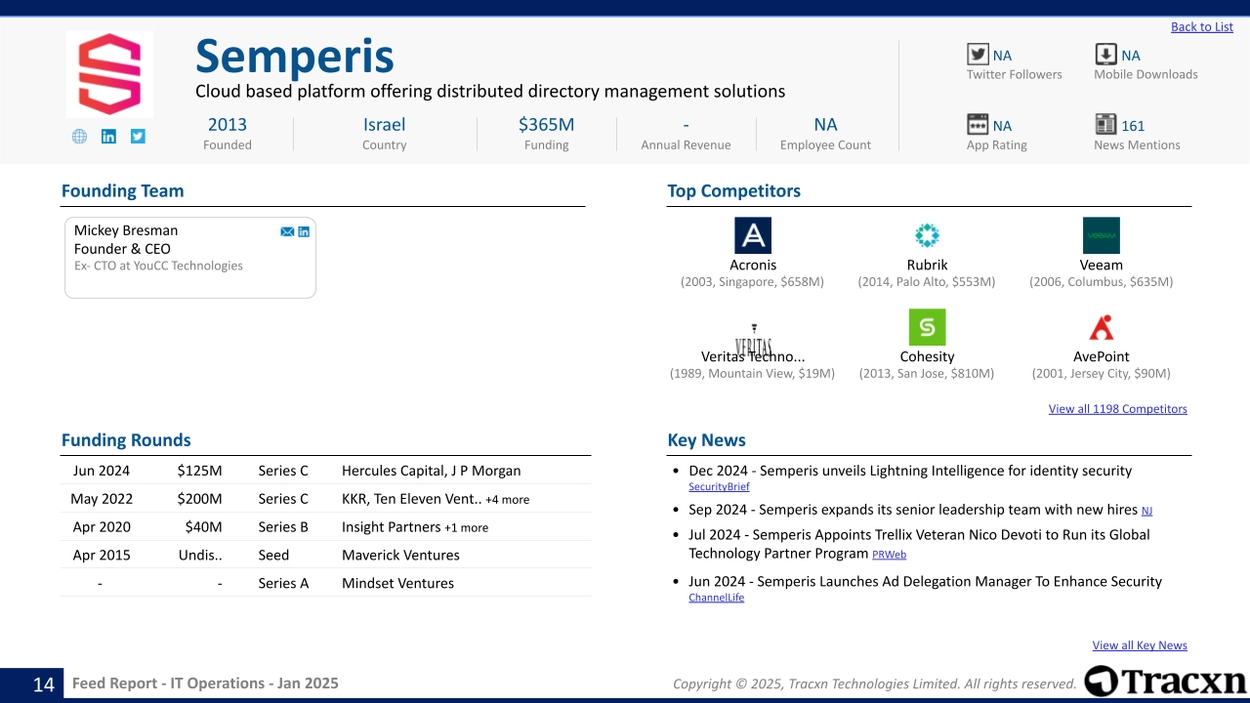
Task: Click the Israel country value
Action: [x=384, y=124]
